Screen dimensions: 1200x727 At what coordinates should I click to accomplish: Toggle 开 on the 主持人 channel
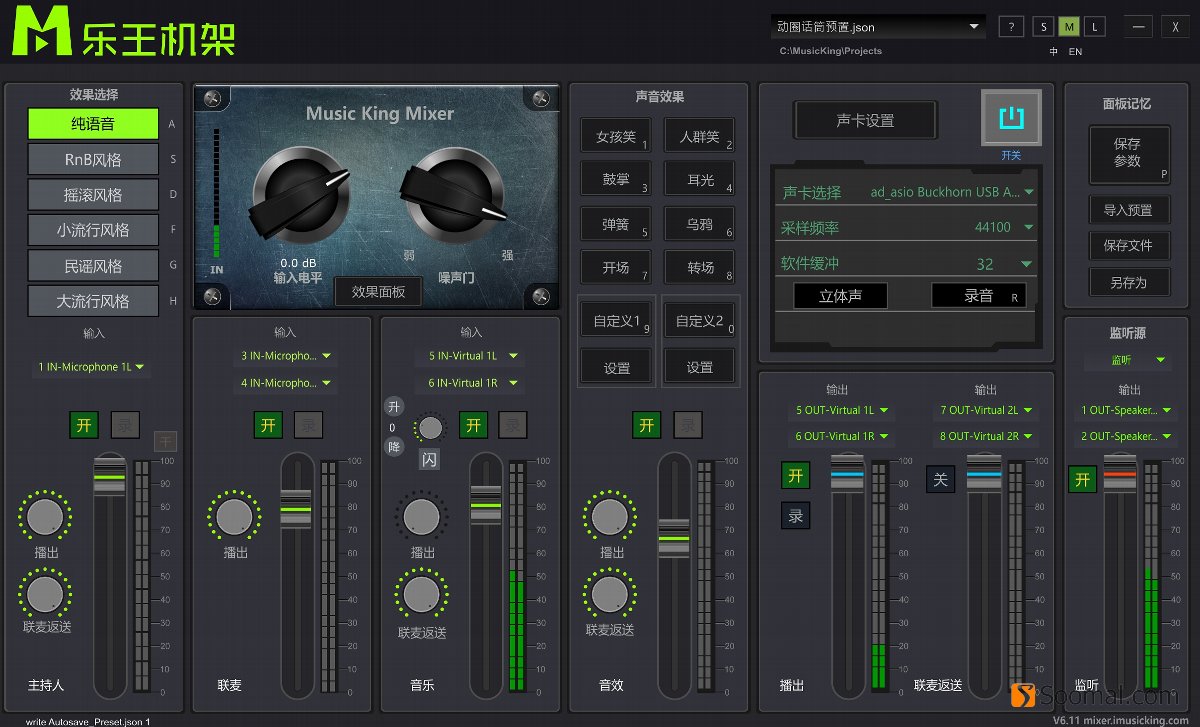pyautogui.click(x=84, y=424)
